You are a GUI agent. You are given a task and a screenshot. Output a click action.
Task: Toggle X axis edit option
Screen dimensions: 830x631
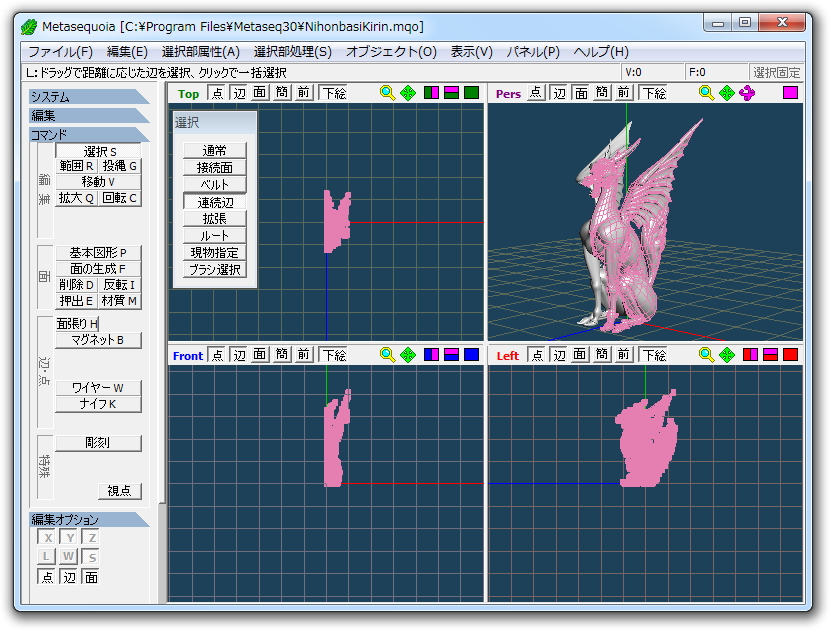point(47,538)
